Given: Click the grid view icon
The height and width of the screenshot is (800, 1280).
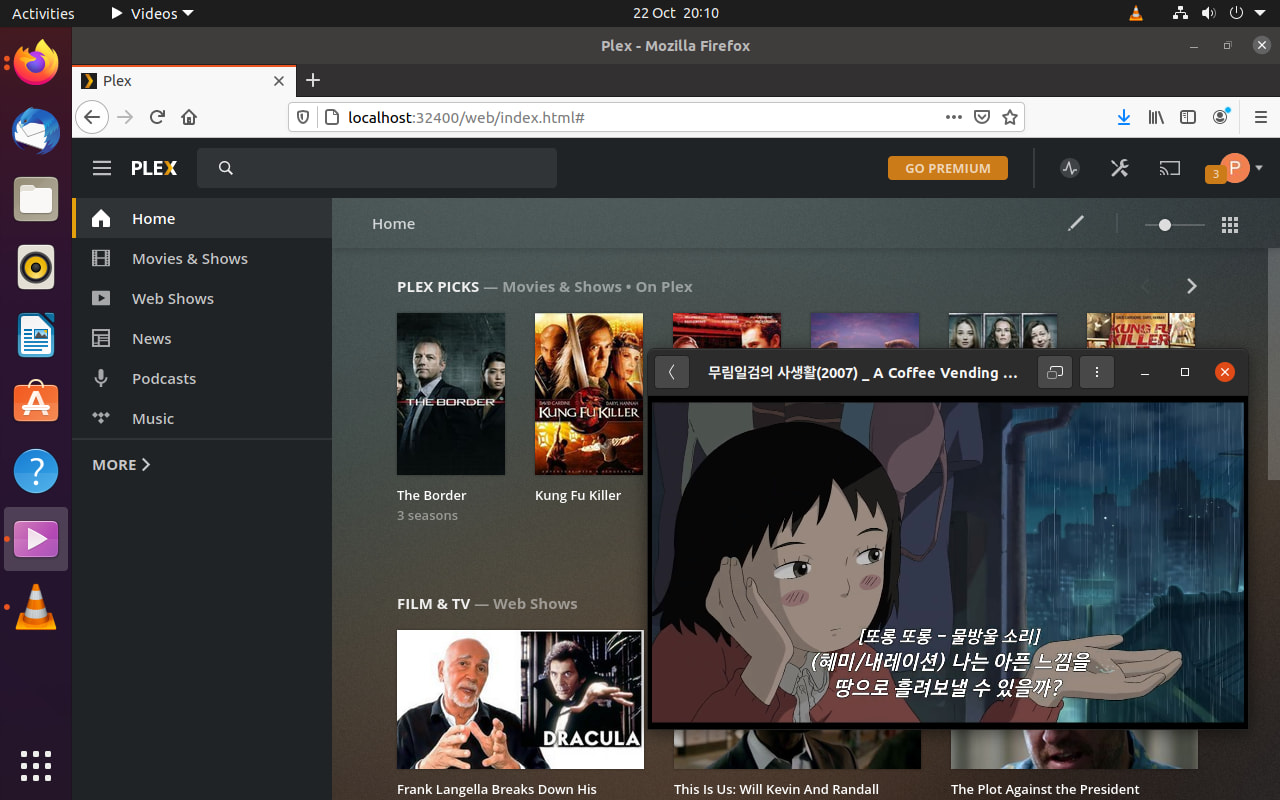Looking at the screenshot, I should coord(1230,225).
